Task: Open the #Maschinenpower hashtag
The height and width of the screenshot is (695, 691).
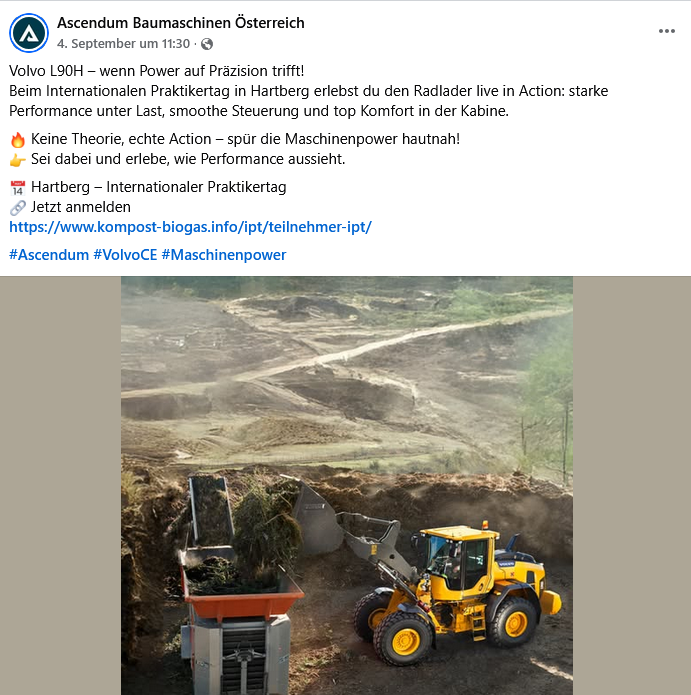Action: (224, 255)
